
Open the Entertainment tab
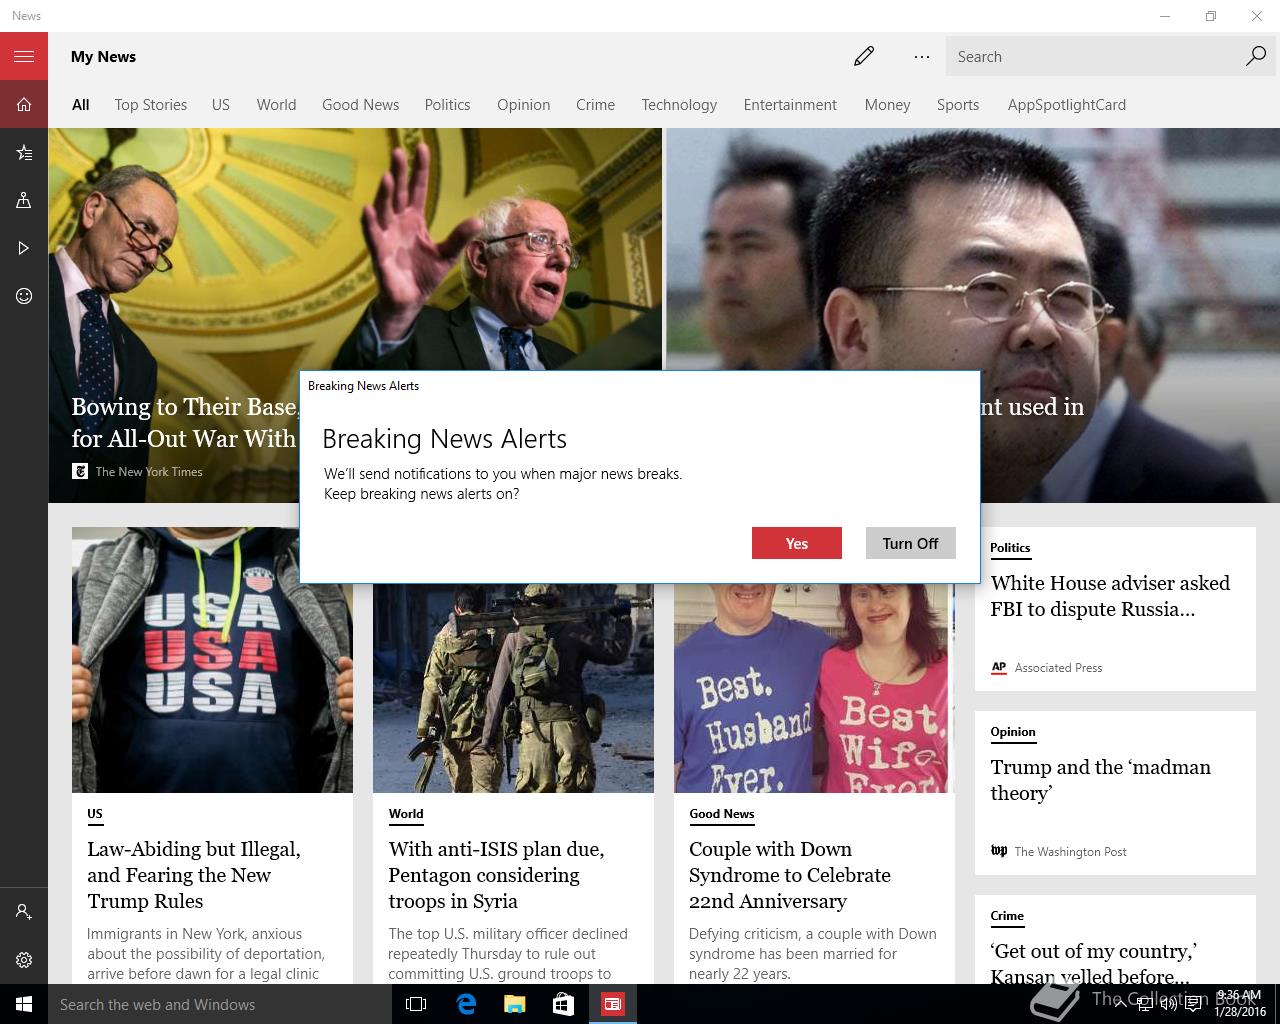click(790, 104)
